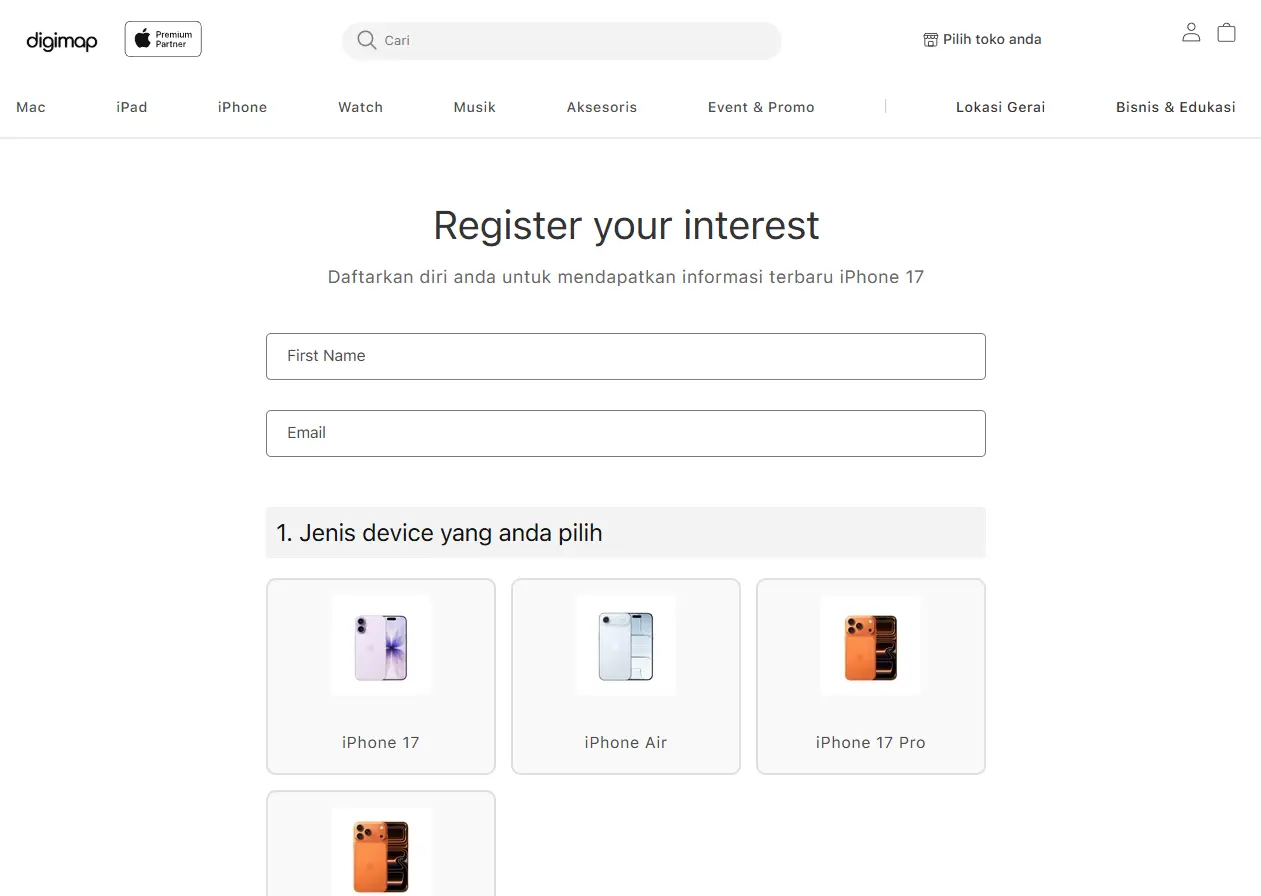
Task: Open the iPad menu
Action: pyautogui.click(x=132, y=107)
